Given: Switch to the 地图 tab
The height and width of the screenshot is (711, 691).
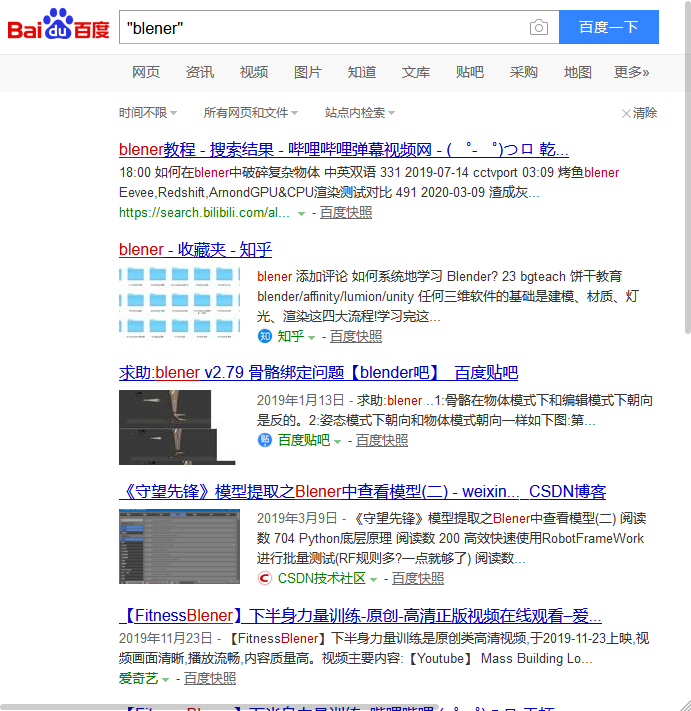Looking at the screenshot, I should coord(578,72).
